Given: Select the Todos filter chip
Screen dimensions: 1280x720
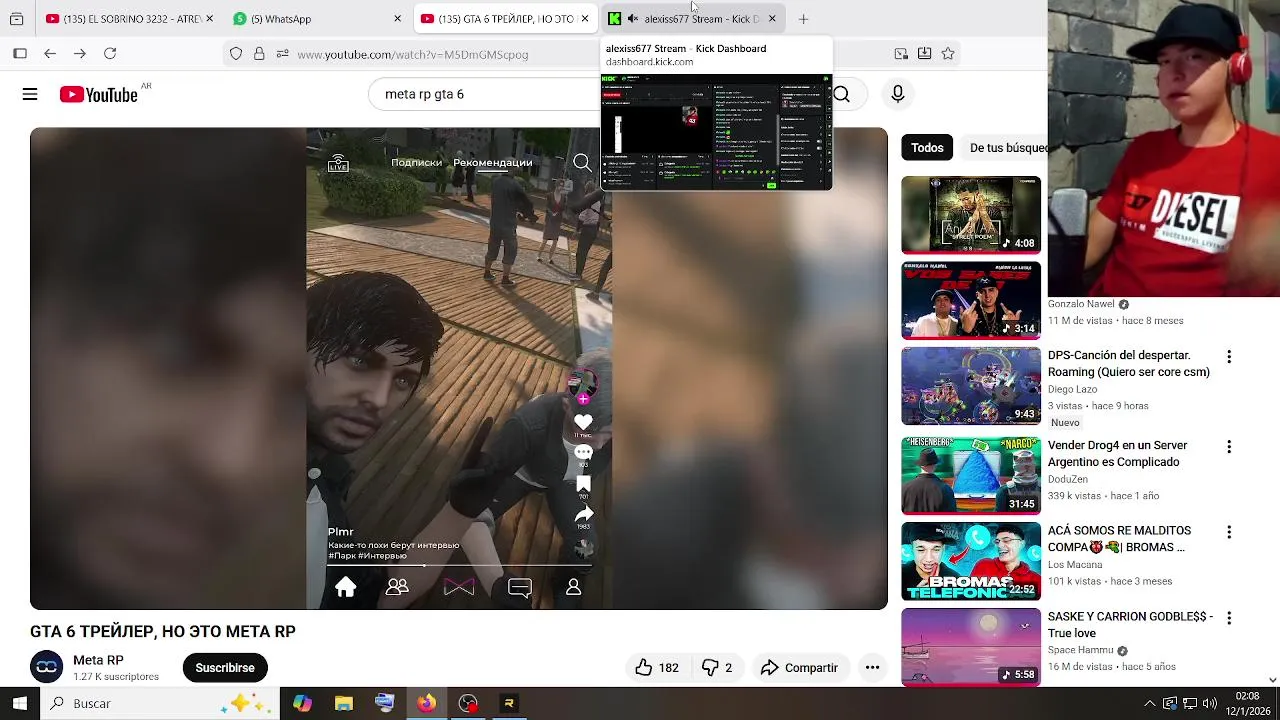Looking at the screenshot, I should [x=927, y=148].
